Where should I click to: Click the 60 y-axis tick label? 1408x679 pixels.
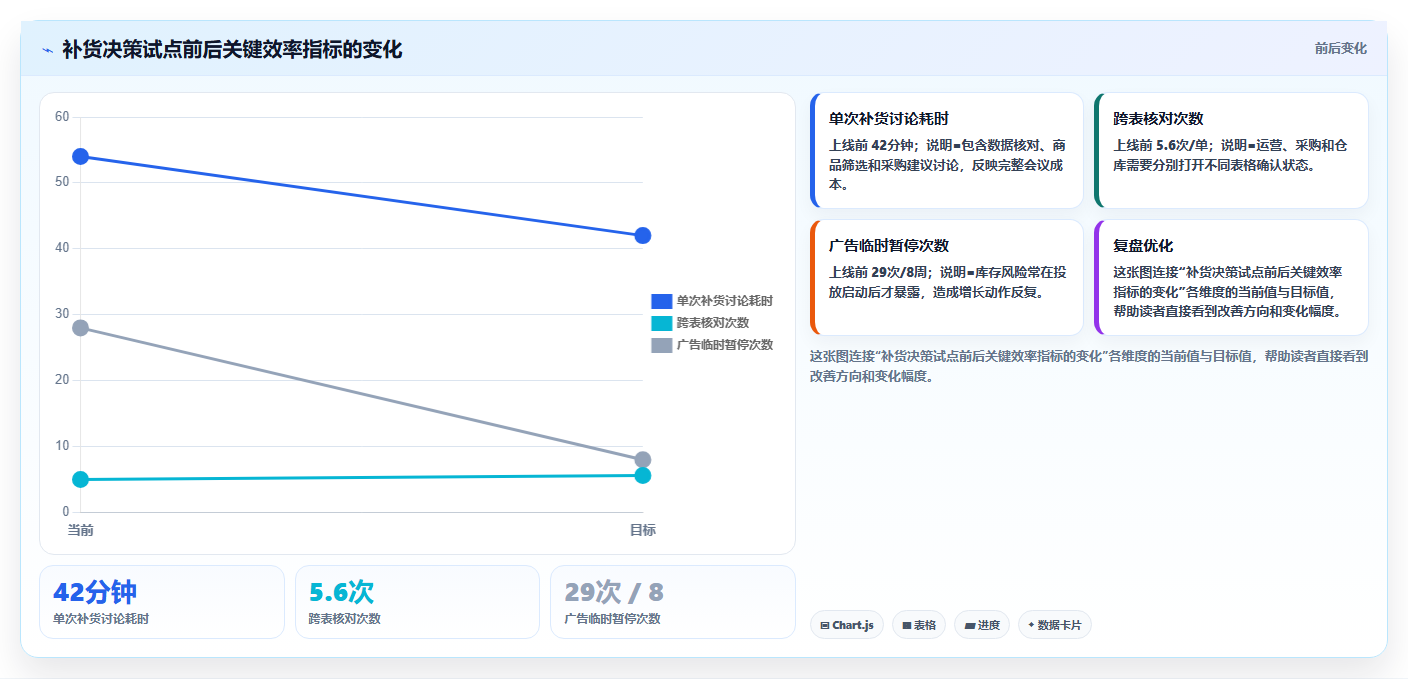[x=62, y=117]
